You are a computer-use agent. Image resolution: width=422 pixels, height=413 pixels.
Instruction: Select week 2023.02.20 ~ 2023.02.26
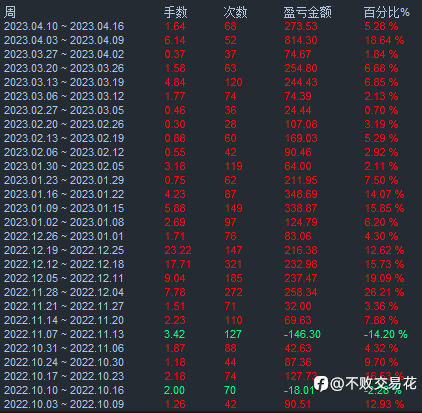pyautogui.click(x=64, y=124)
